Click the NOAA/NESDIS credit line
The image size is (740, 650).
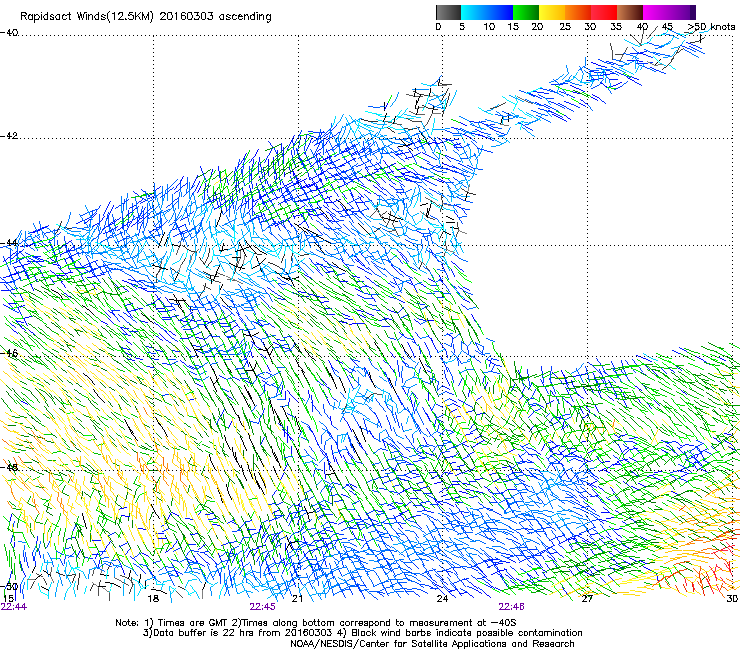(432, 644)
